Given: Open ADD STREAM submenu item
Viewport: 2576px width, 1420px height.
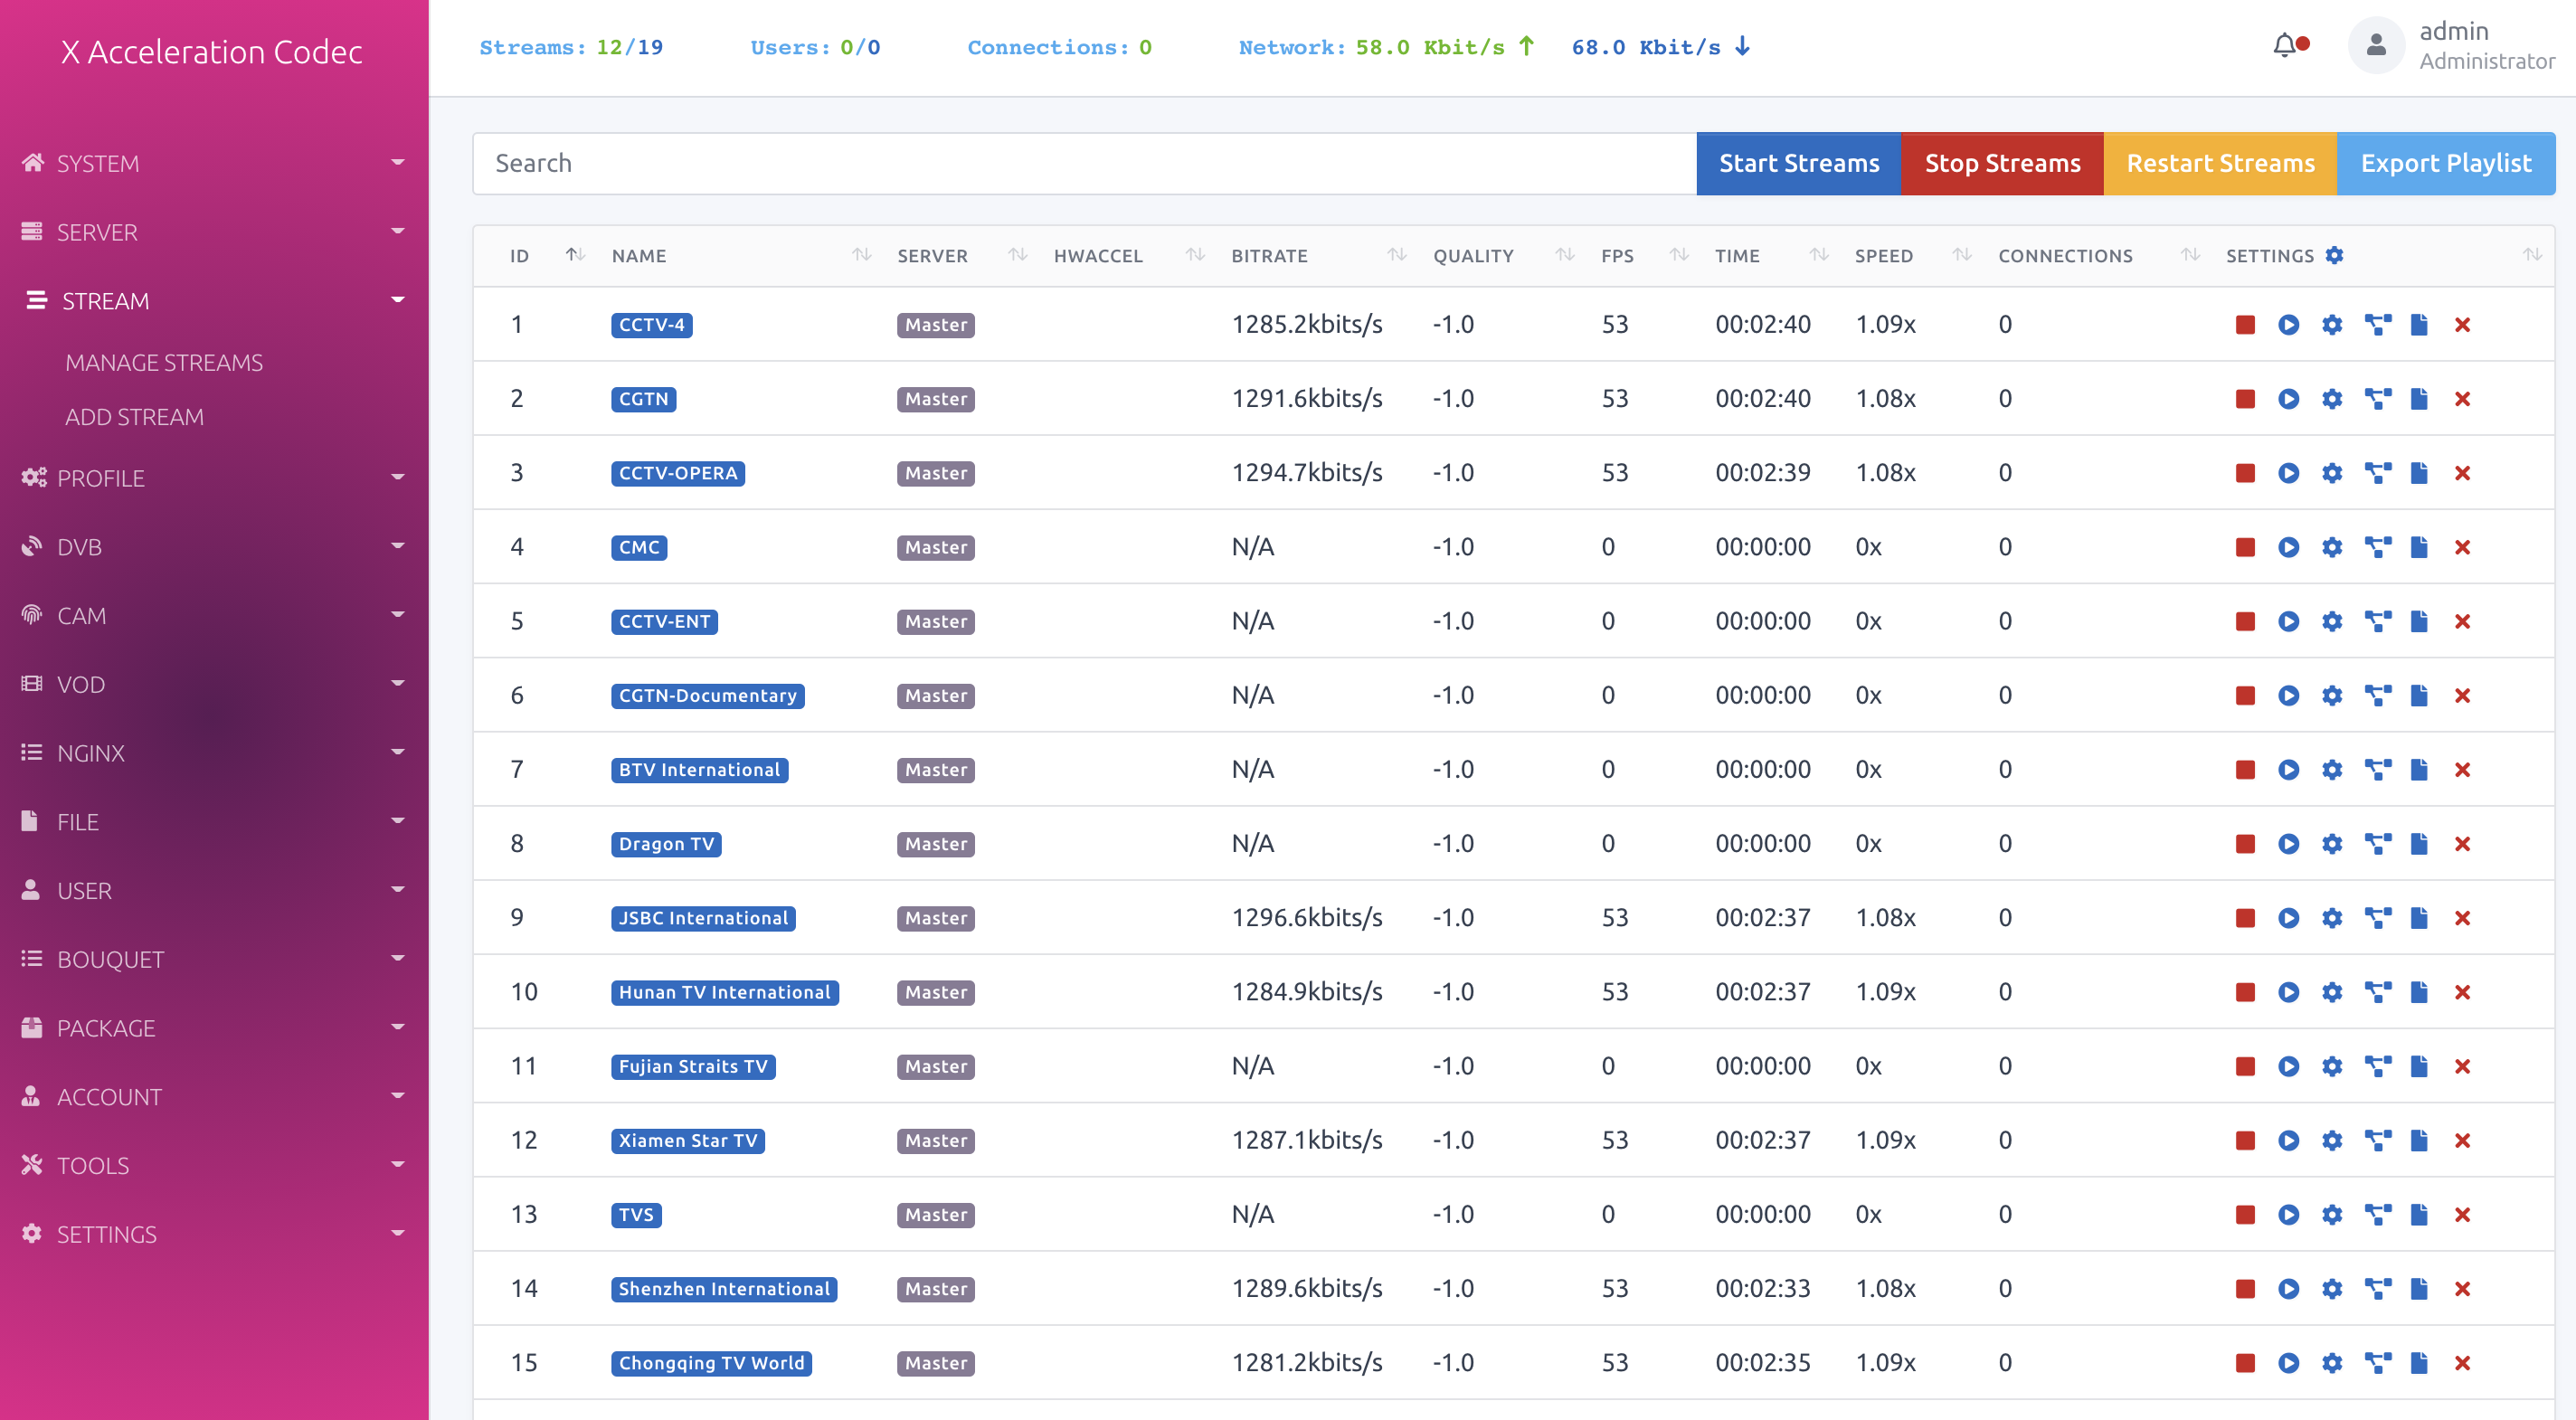Looking at the screenshot, I should pyautogui.click(x=134, y=417).
